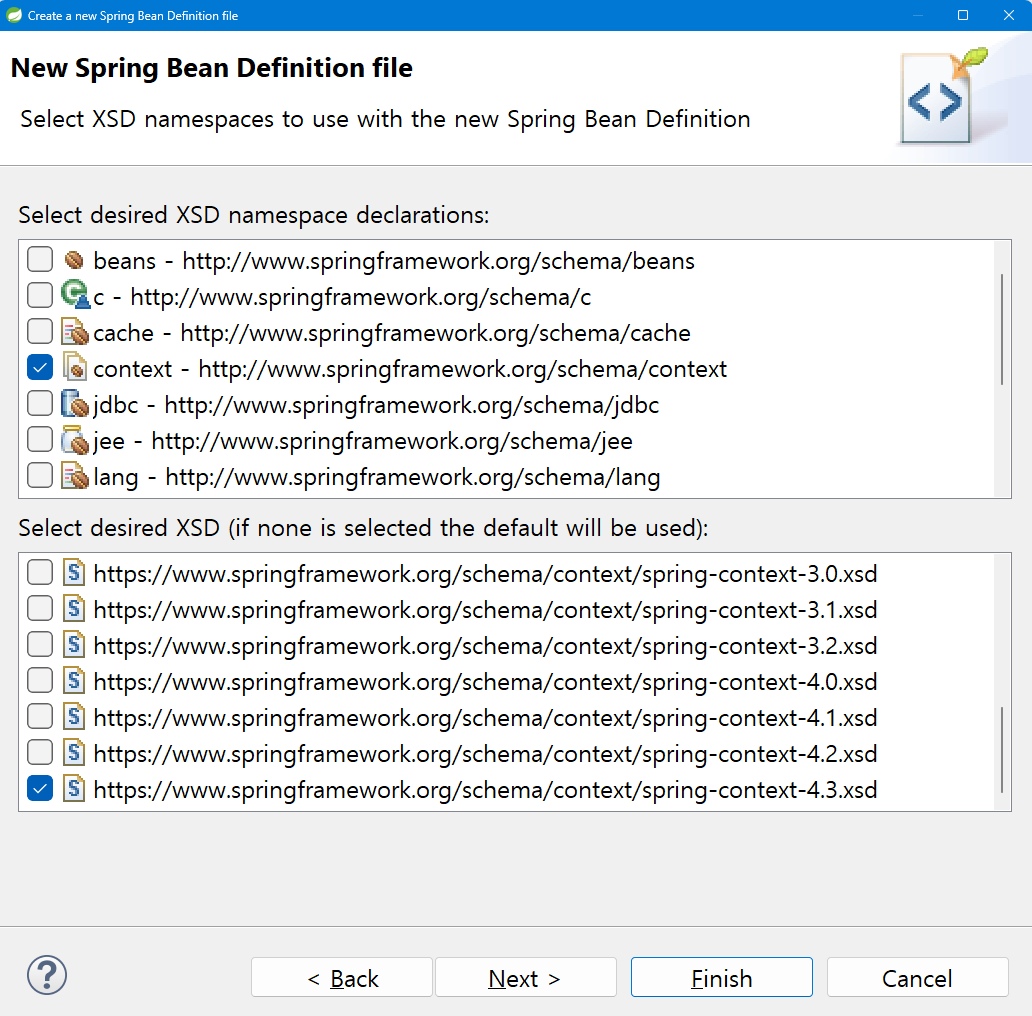Click the spring-context-3.1.xsd file icon
1032x1016 pixels.
click(x=74, y=609)
